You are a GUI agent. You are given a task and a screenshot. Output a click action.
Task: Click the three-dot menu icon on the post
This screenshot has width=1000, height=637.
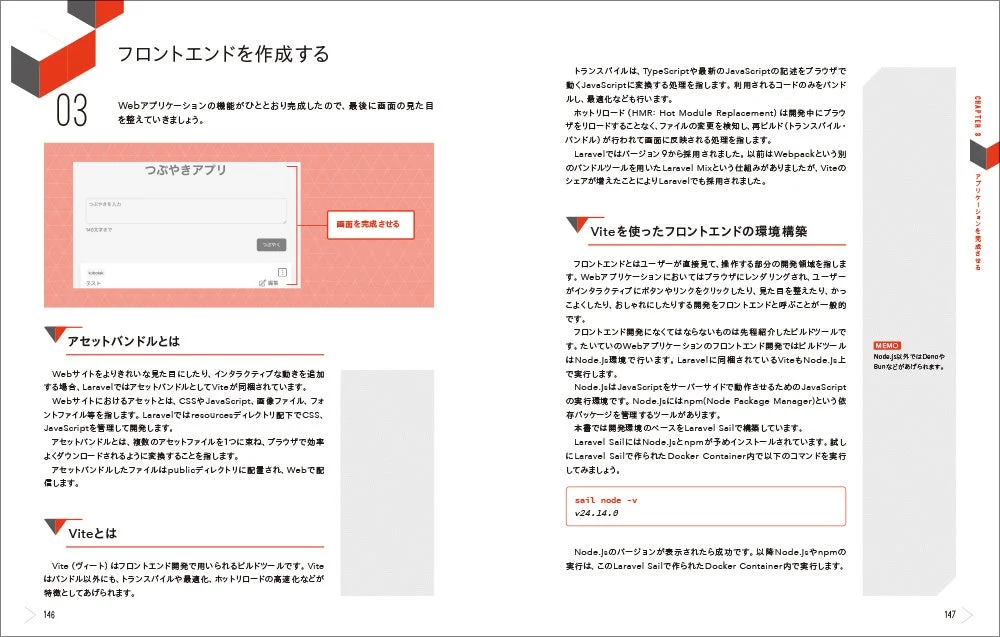click(282, 272)
